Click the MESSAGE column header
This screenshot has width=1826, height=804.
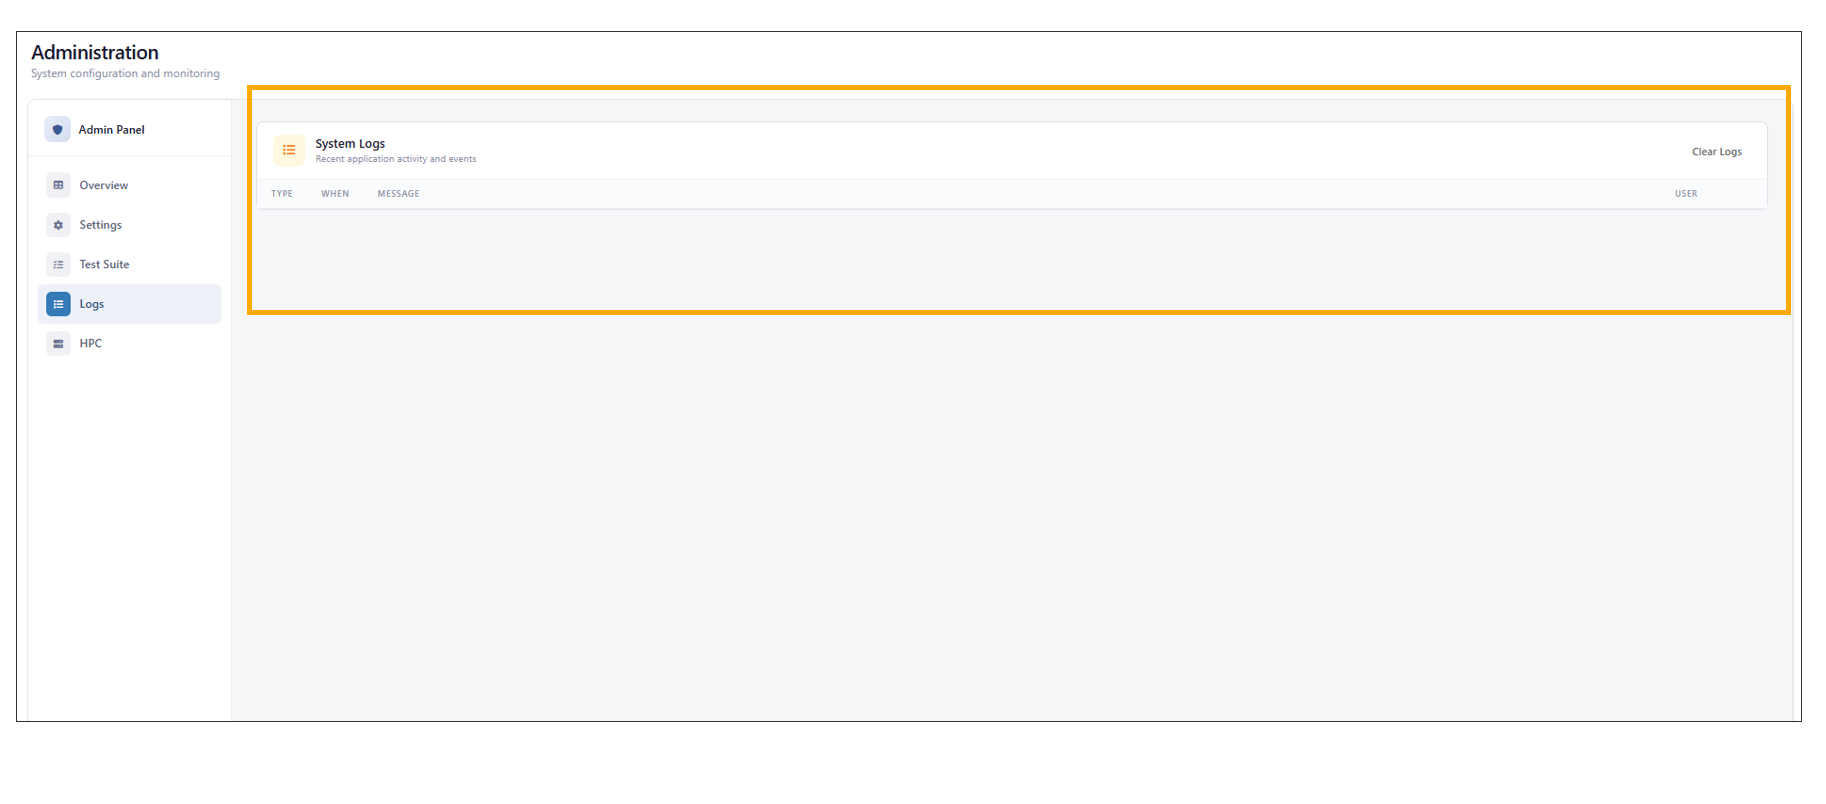[x=398, y=194]
